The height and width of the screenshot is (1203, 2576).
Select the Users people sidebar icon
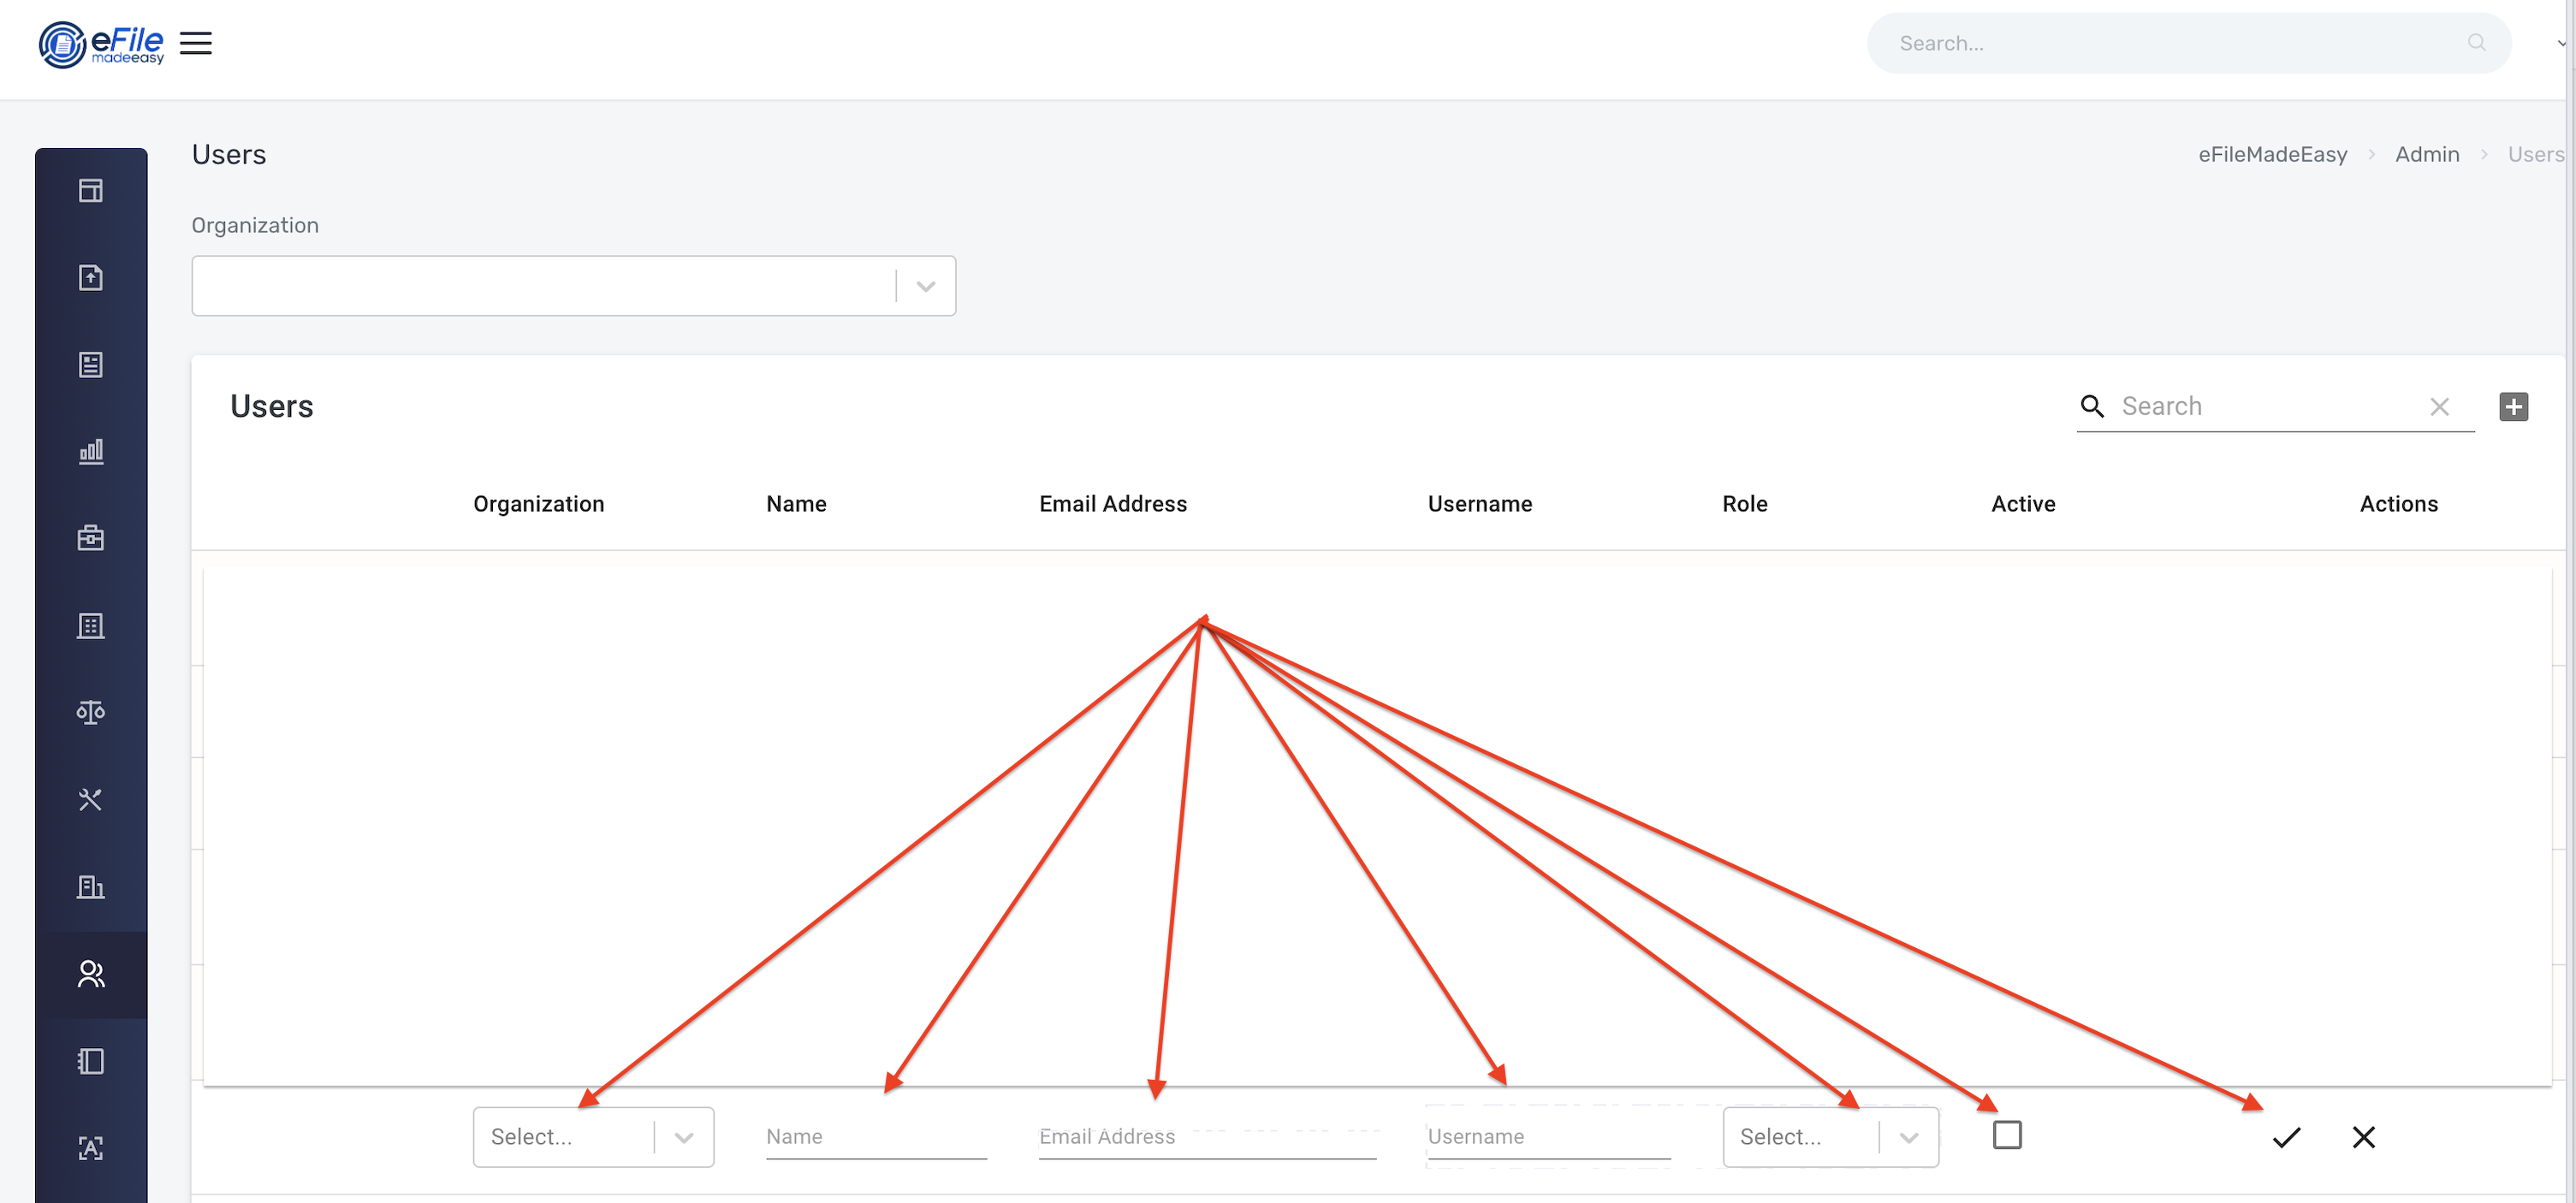click(91, 974)
